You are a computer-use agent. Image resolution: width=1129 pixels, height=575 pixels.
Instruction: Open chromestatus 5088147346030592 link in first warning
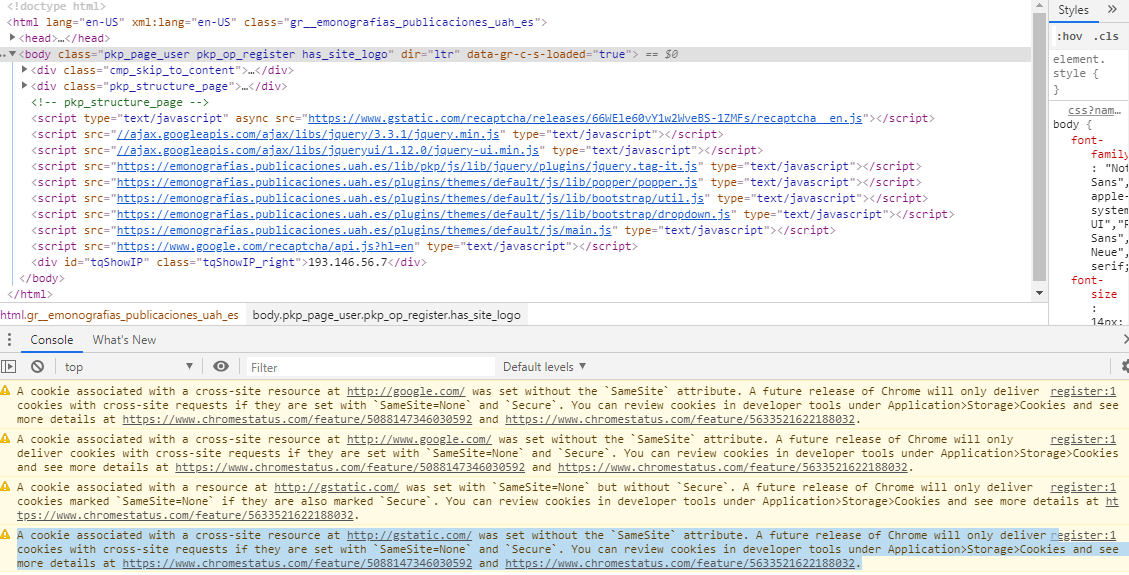(x=297, y=419)
